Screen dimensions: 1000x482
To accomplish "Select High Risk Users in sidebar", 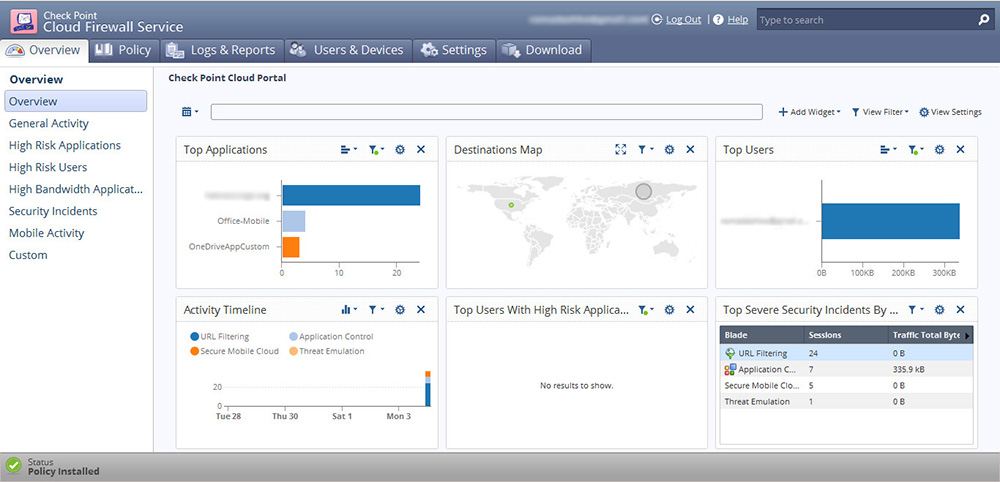I will point(48,167).
